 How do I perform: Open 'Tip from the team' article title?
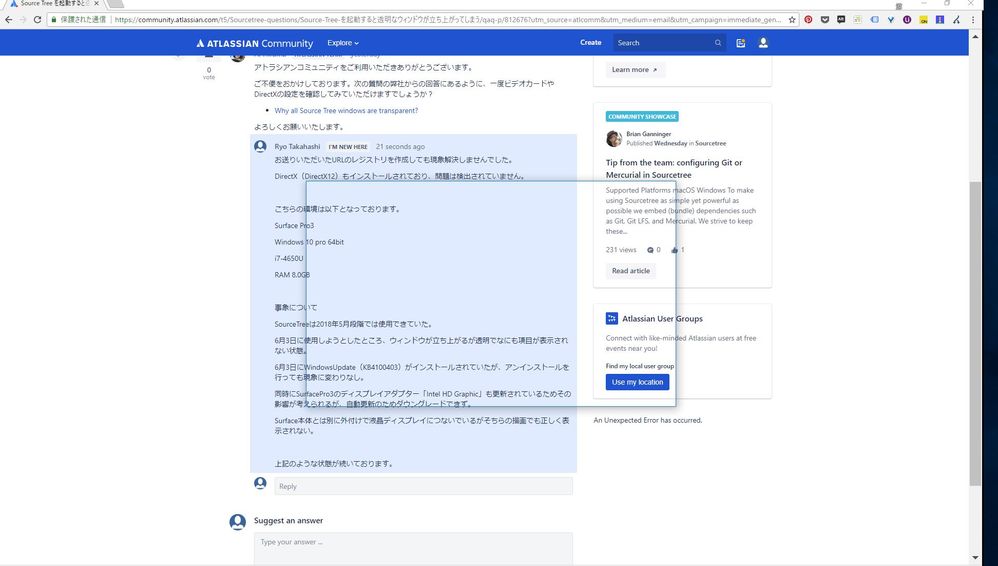click(674, 169)
